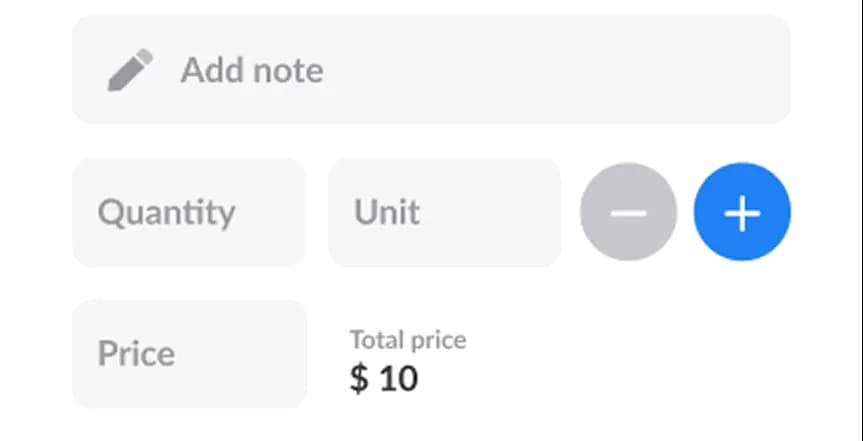Screen dimensions: 863x441
Task: Click into the Quantity field
Action: (x=188, y=212)
